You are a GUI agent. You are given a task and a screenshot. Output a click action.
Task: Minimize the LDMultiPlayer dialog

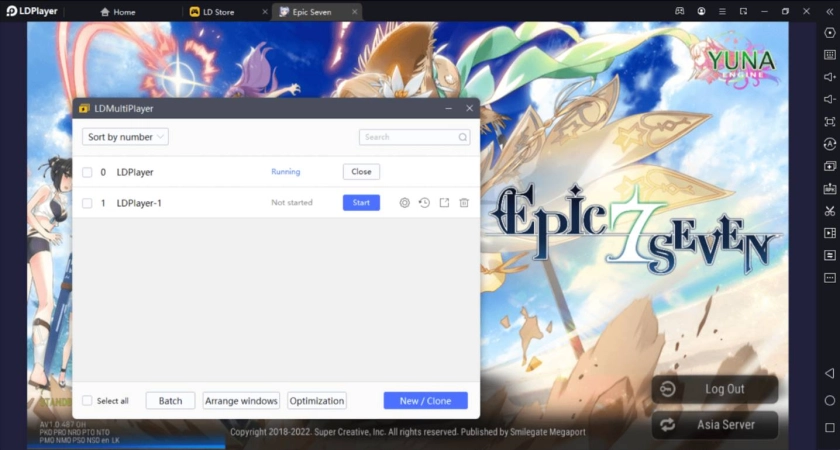448,108
